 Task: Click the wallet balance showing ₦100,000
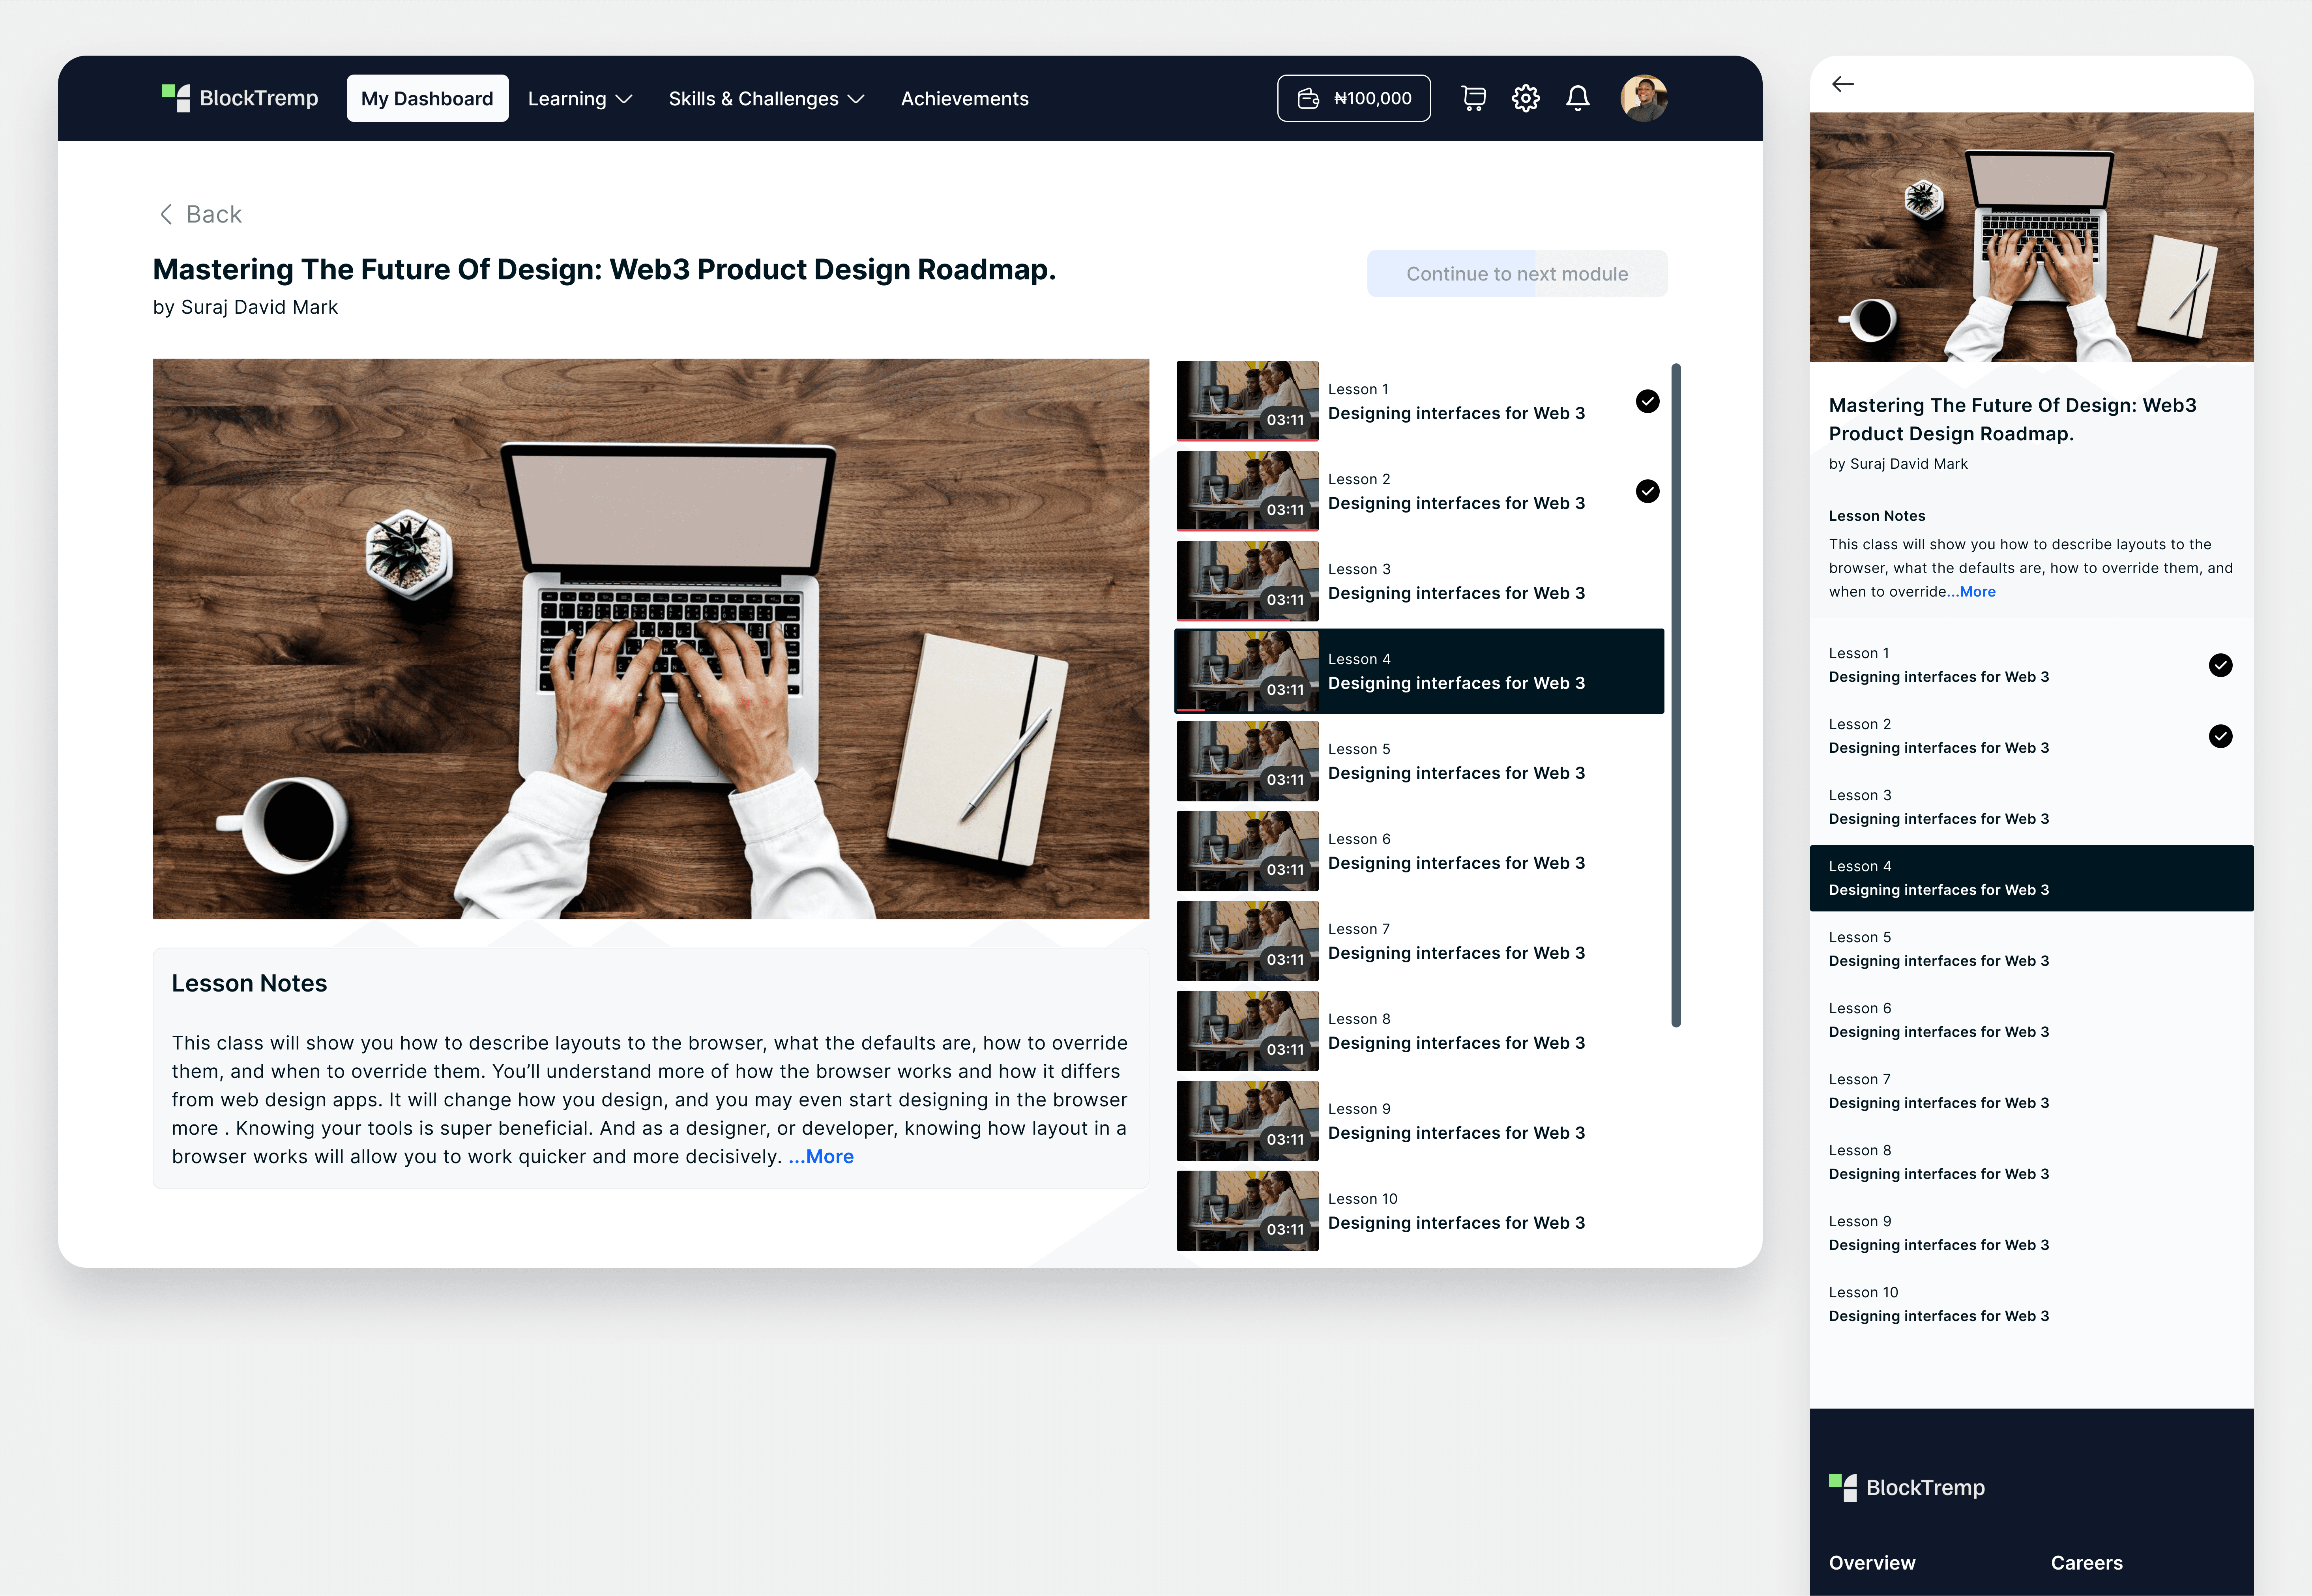tap(1353, 98)
